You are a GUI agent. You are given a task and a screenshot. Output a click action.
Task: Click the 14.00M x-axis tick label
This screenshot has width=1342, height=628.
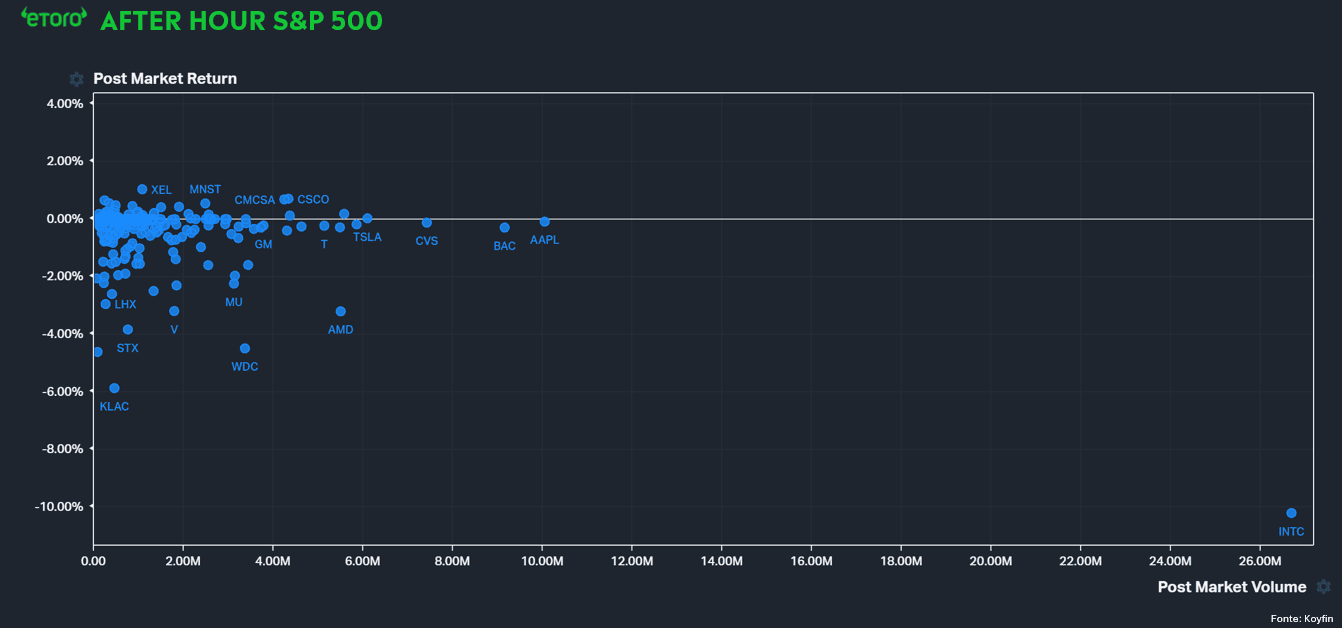tap(721, 562)
